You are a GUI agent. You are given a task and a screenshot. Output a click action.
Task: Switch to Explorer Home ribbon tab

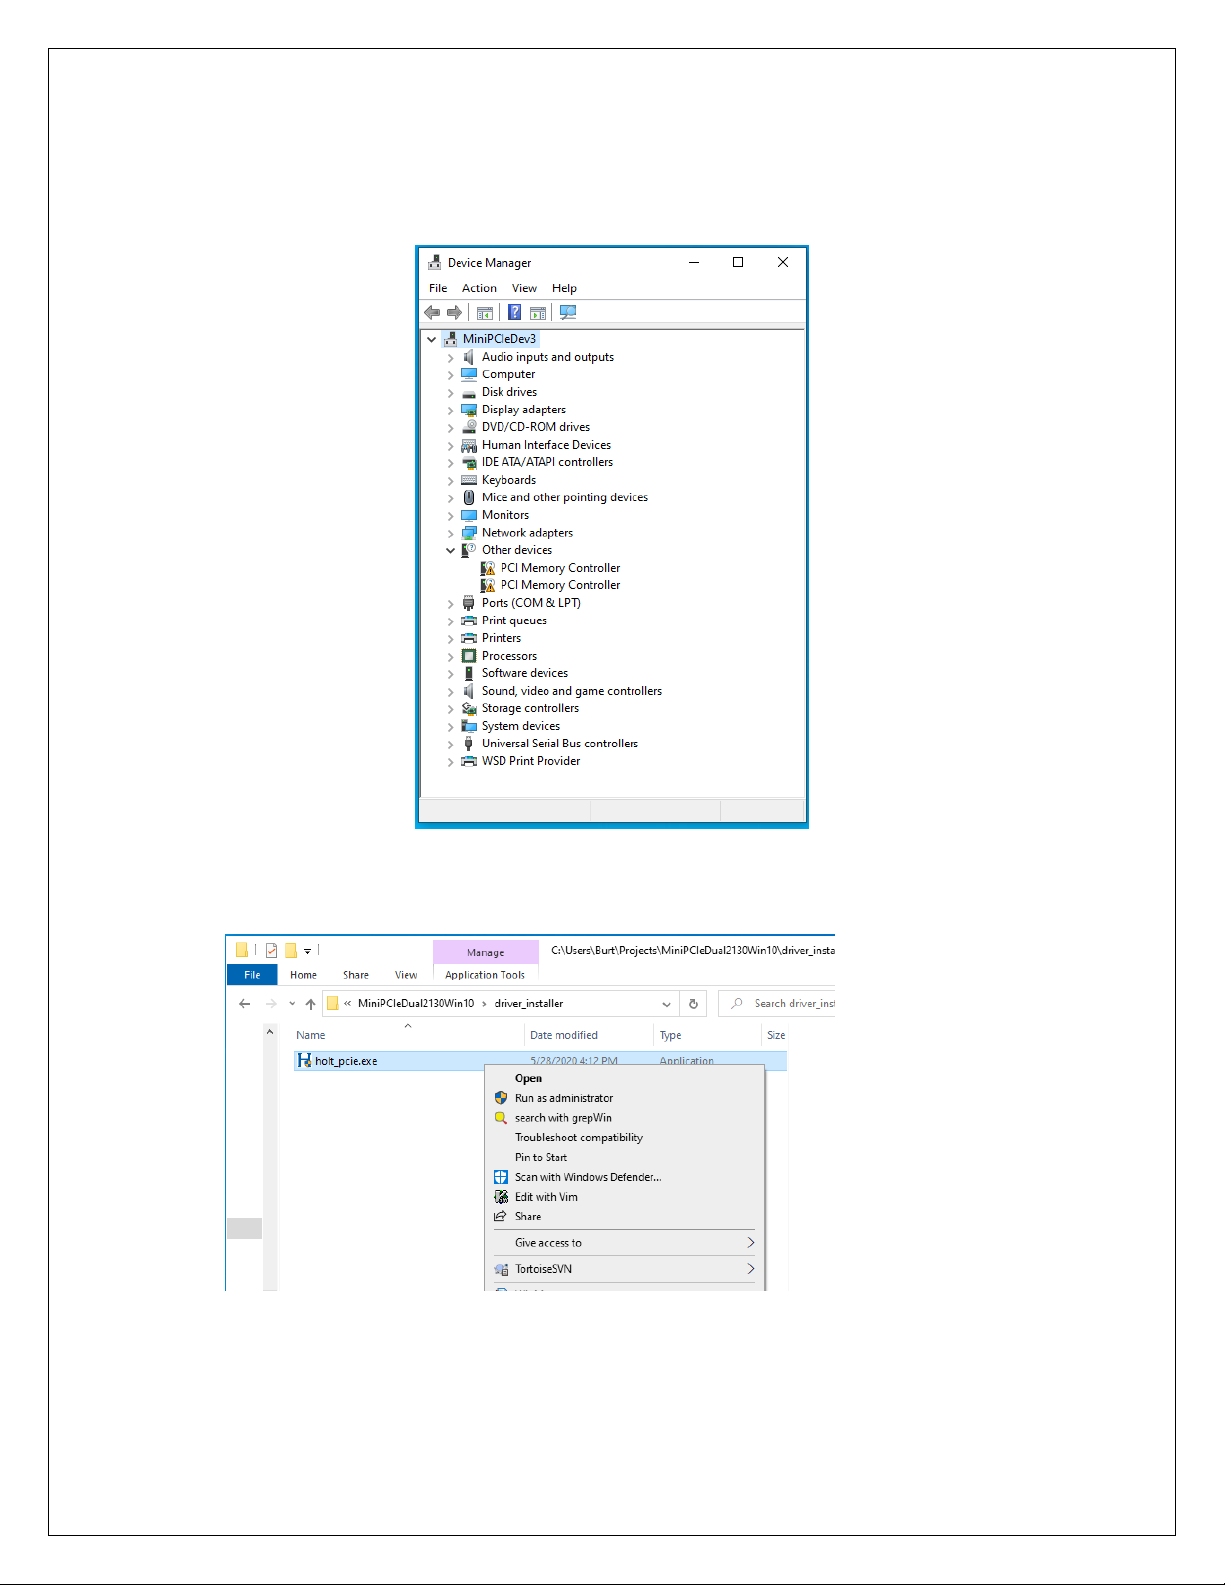(x=303, y=975)
